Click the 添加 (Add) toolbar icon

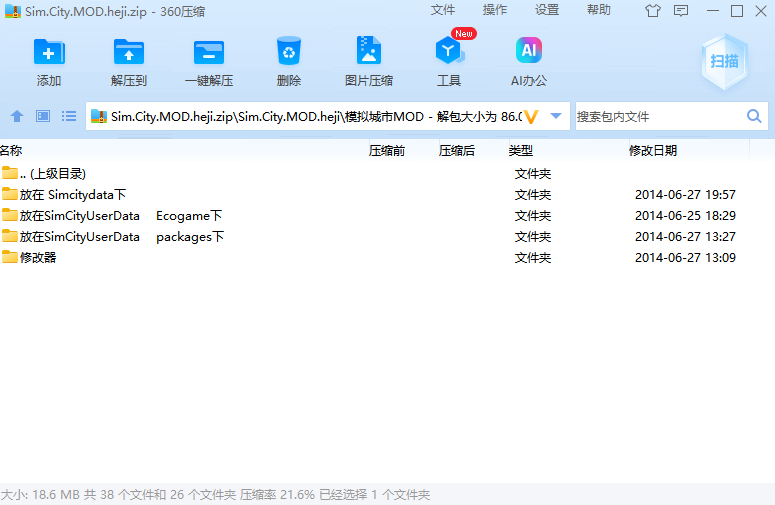coord(49,52)
